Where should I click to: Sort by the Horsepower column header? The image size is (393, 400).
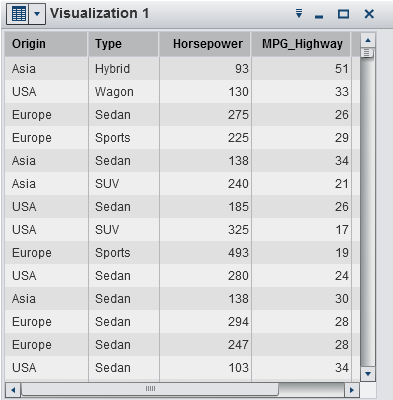click(205, 44)
